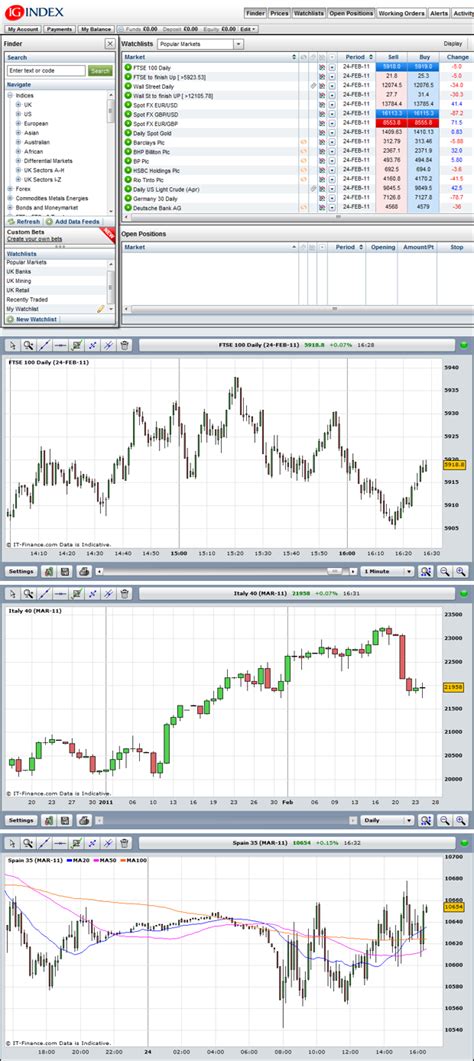
Task: Open chart icon on the Wall Street Daily row
Action: coord(322,87)
